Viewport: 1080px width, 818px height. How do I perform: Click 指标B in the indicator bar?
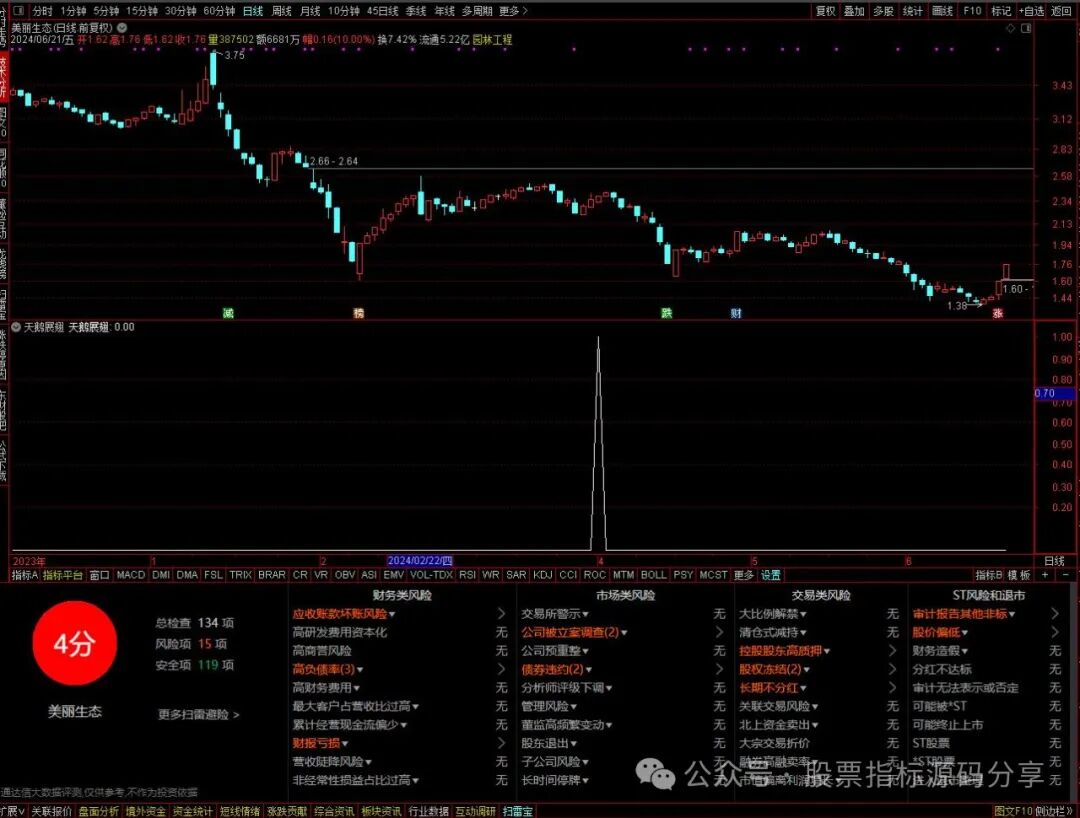point(988,575)
